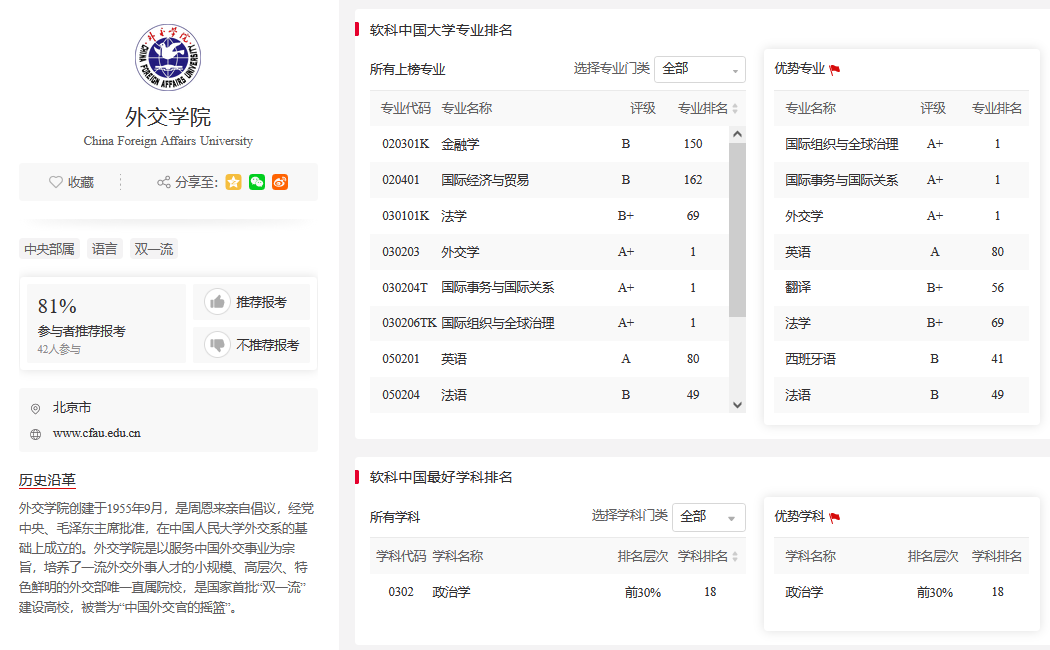Click the 专业代码 column header
1050x650 pixels.
[406, 108]
